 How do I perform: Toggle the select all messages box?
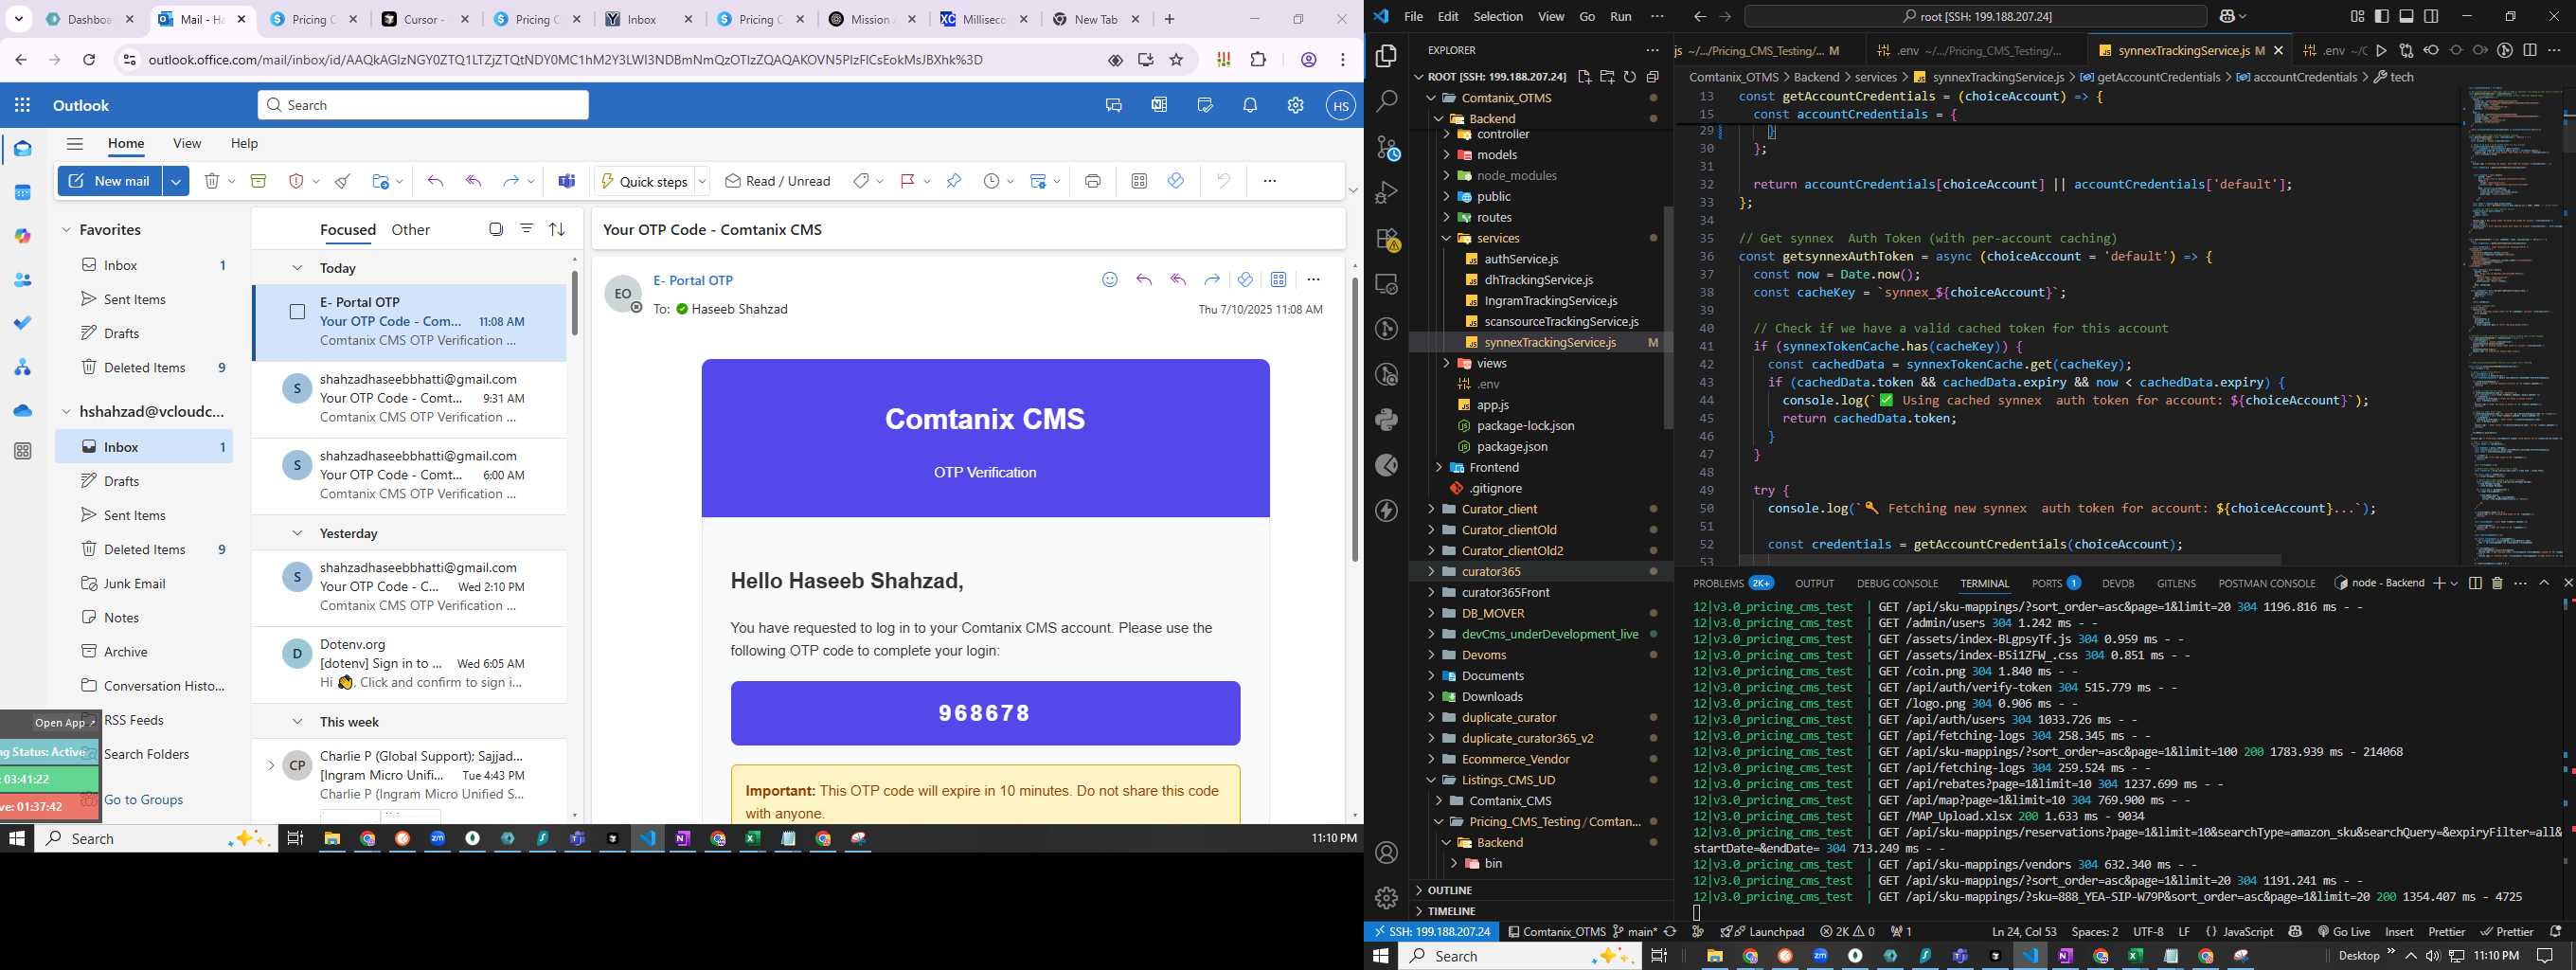click(x=495, y=229)
